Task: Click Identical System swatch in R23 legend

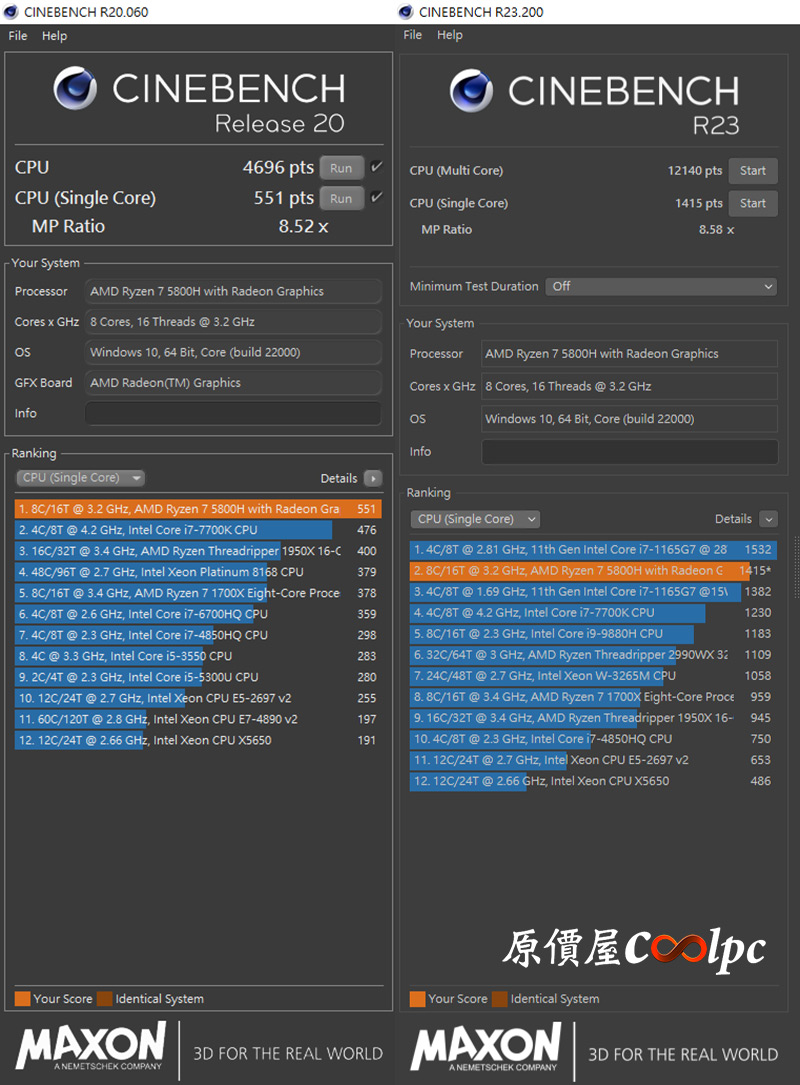Action: click(500, 999)
